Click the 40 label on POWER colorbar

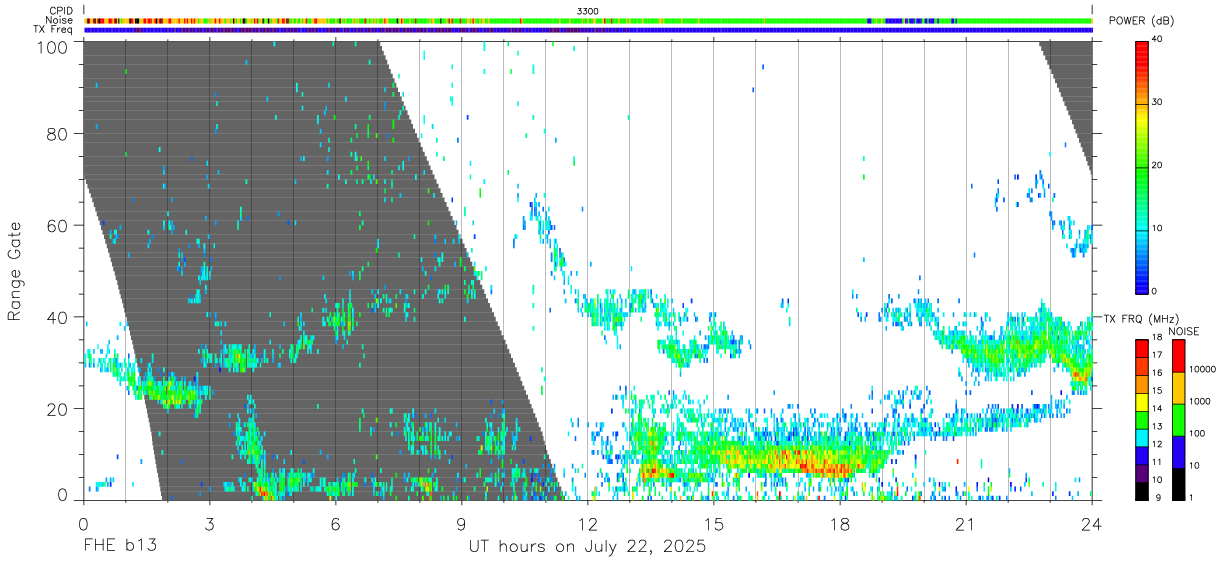point(1158,40)
